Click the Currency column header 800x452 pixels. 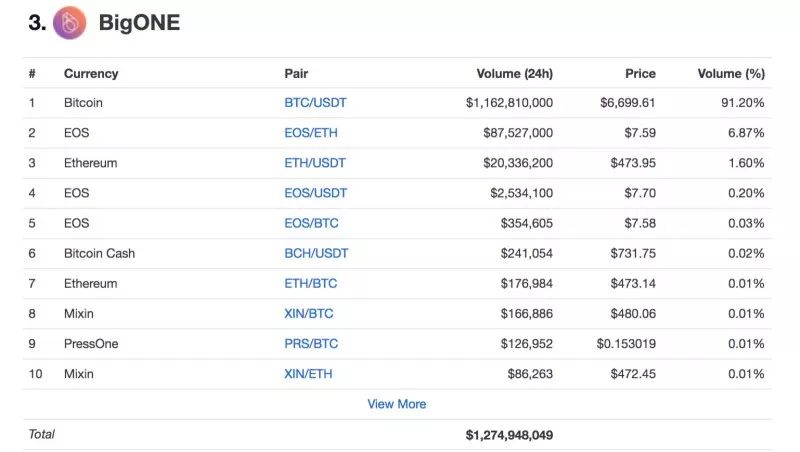pos(91,73)
